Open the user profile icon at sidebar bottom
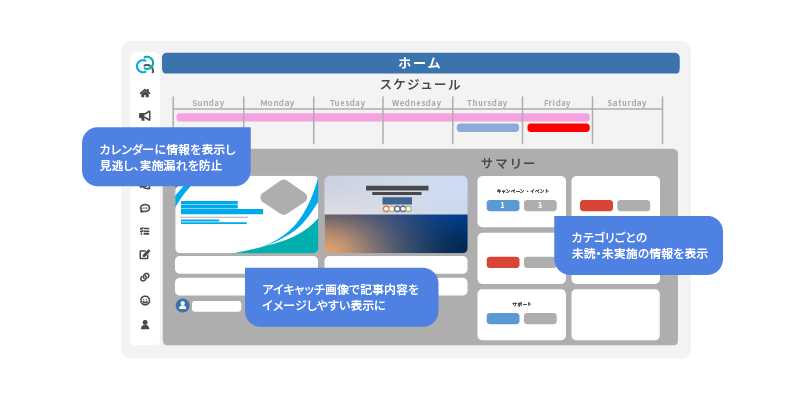This screenshot has width=800, height=400. (x=145, y=324)
